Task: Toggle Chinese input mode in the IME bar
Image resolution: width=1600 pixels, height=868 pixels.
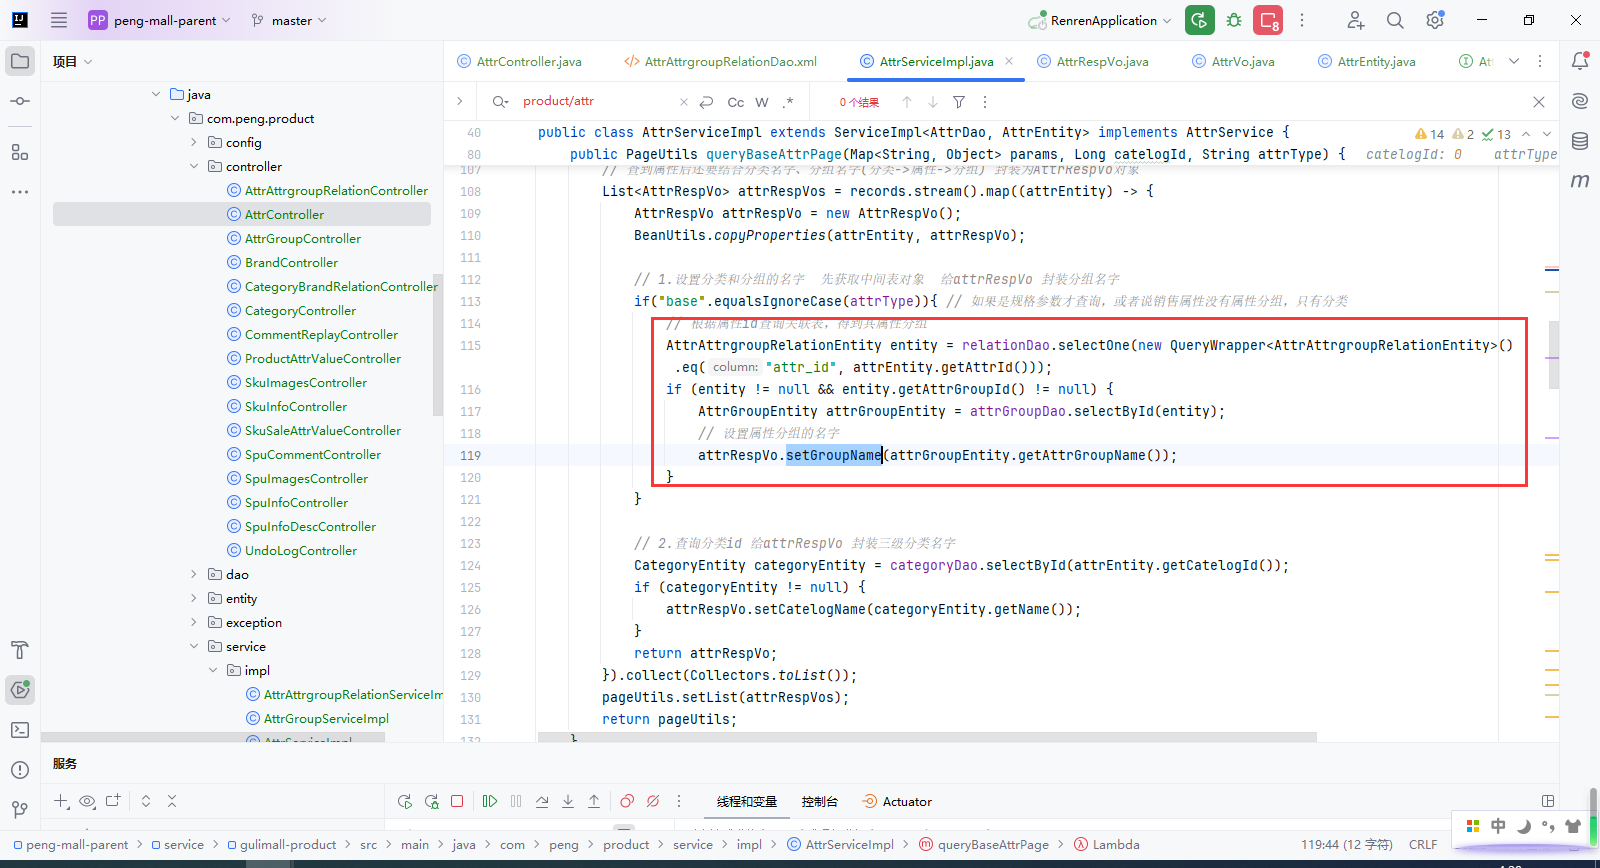Action: [x=1498, y=826]
